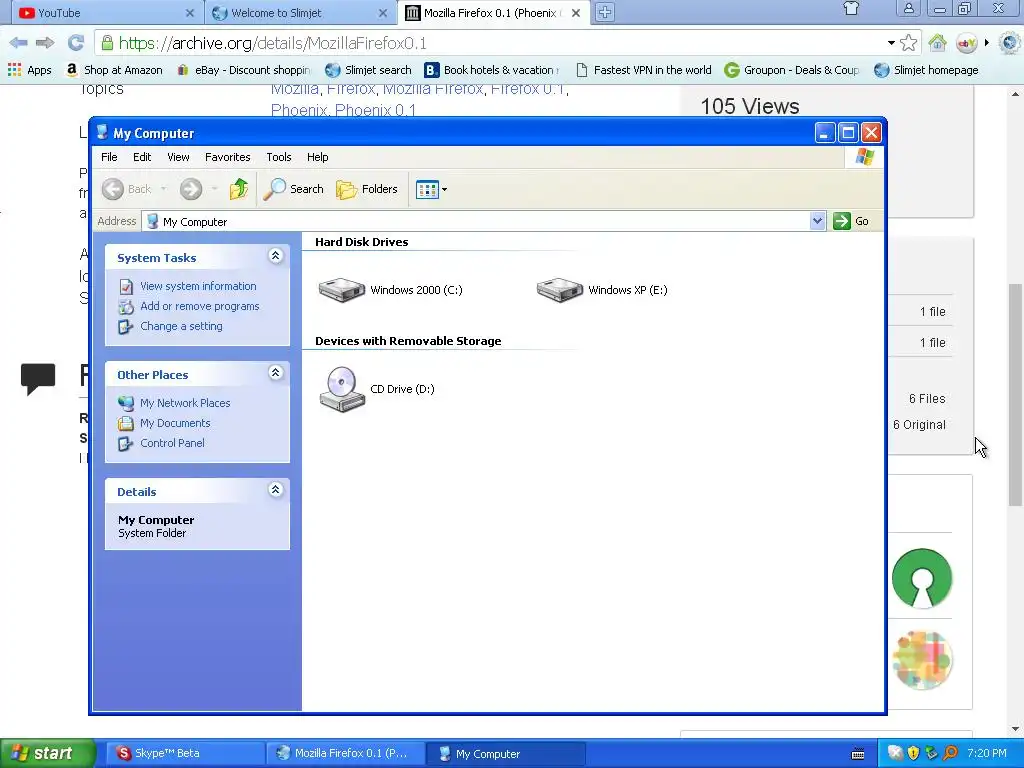Click the yellow security shield tray icon
Viewport: 1024px width, 768px height.
(x=914, y=753)
